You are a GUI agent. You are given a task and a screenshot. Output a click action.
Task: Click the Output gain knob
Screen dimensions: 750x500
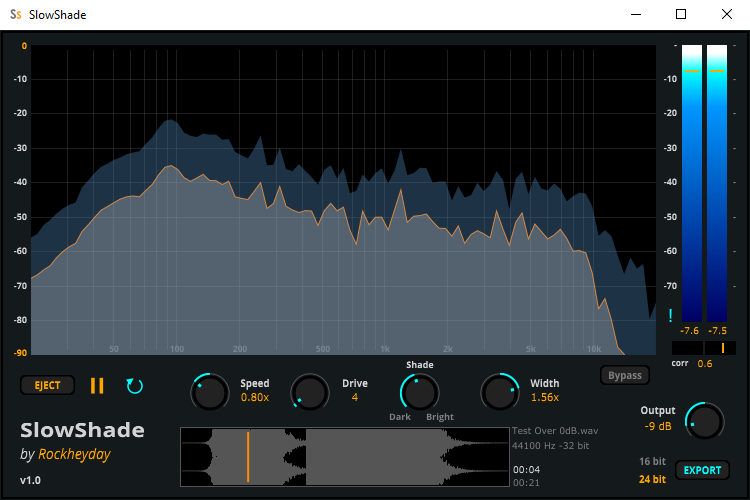[x=704, y=421]
